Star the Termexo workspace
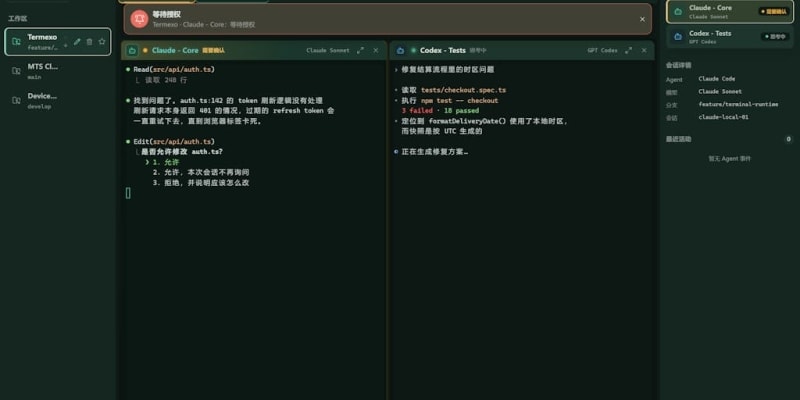Screen dimensions: 800x400 click(102, 42)
